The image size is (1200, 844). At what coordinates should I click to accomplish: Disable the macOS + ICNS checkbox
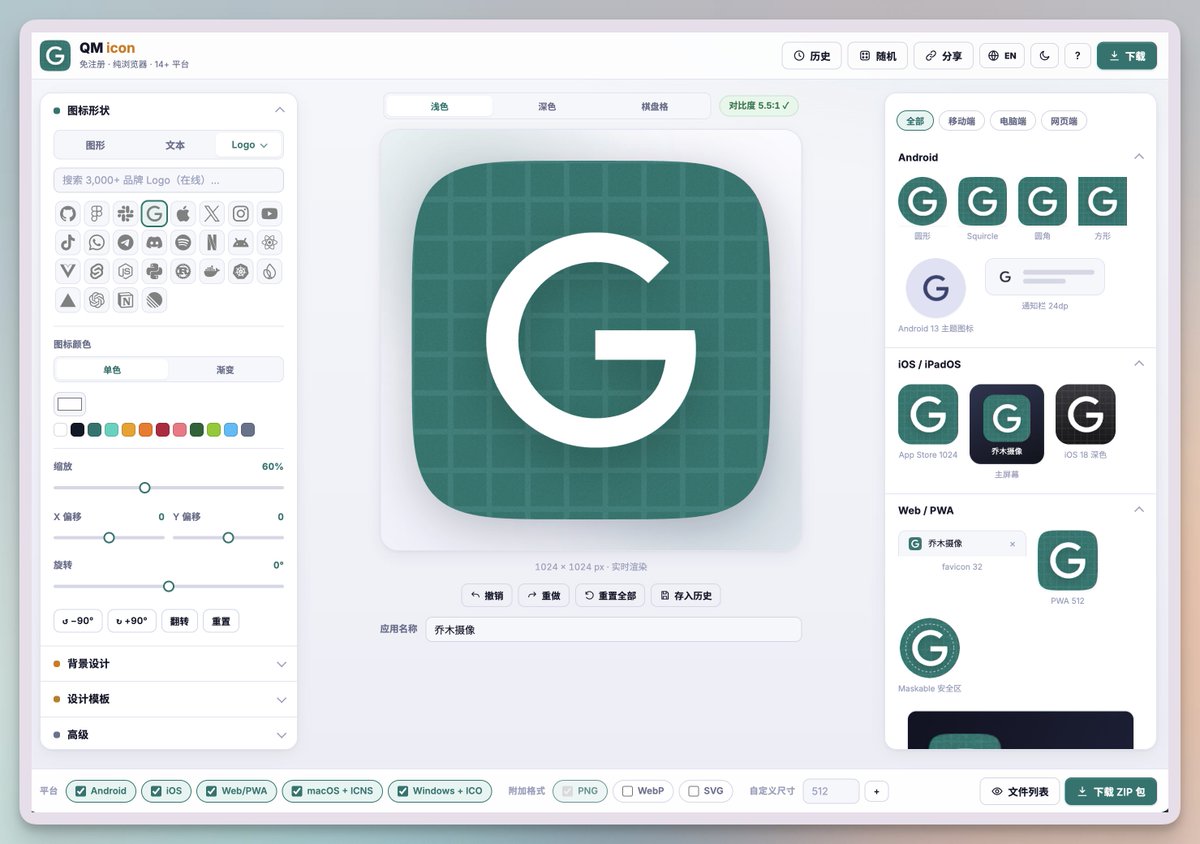tap(297, 791)
